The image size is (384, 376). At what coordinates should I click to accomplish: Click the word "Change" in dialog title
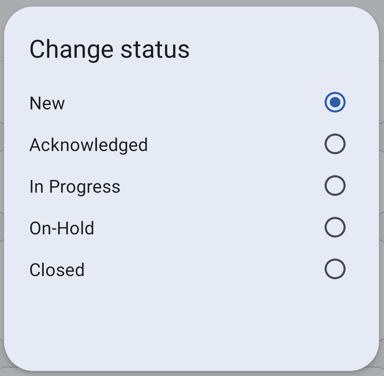72,50
